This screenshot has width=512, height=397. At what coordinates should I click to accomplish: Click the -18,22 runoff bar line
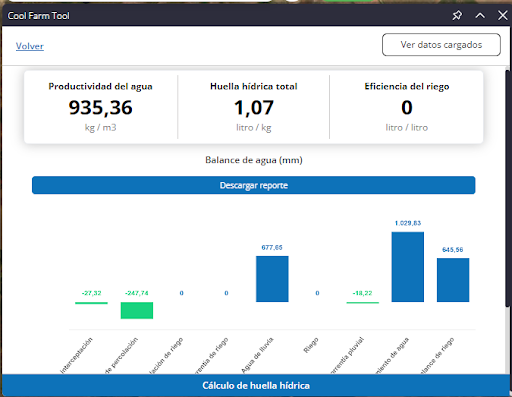pos(363,302)
